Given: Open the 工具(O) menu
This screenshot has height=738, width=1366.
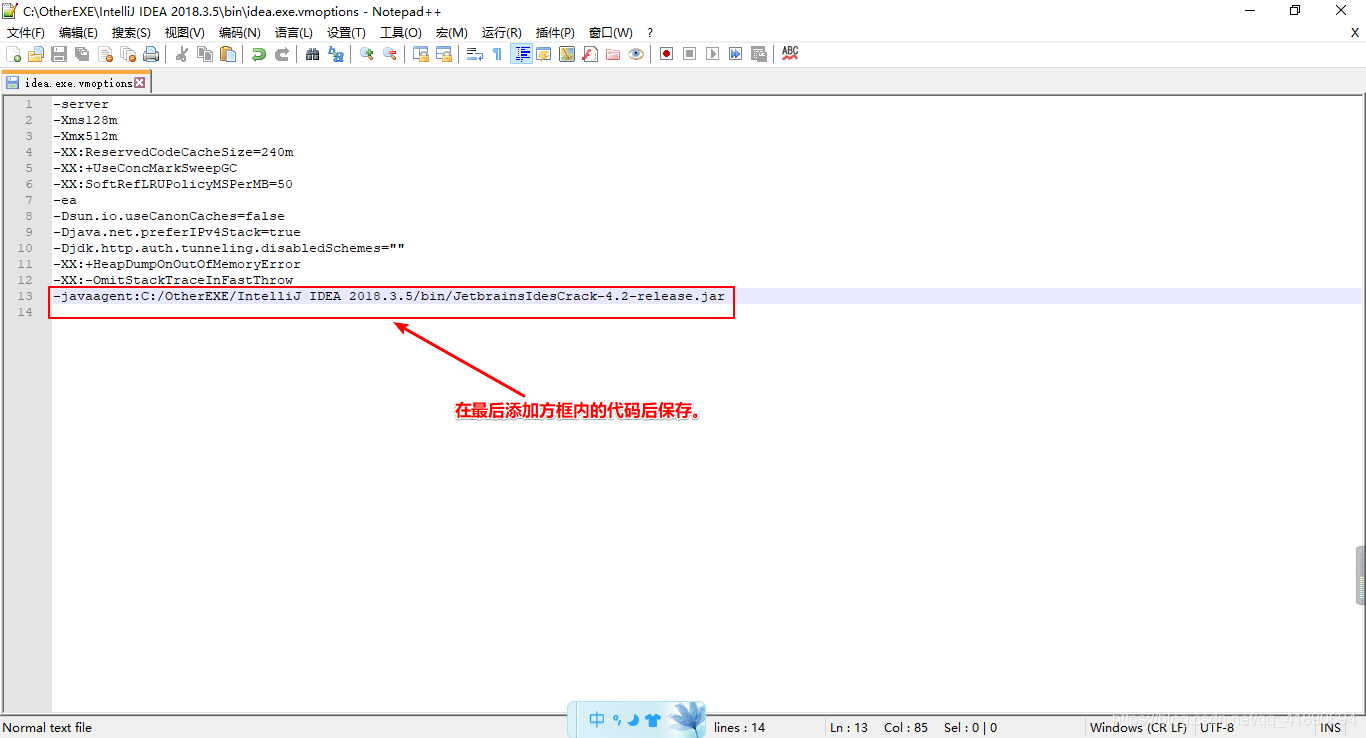Looking at the screenshot, I should tap(401, 33).
